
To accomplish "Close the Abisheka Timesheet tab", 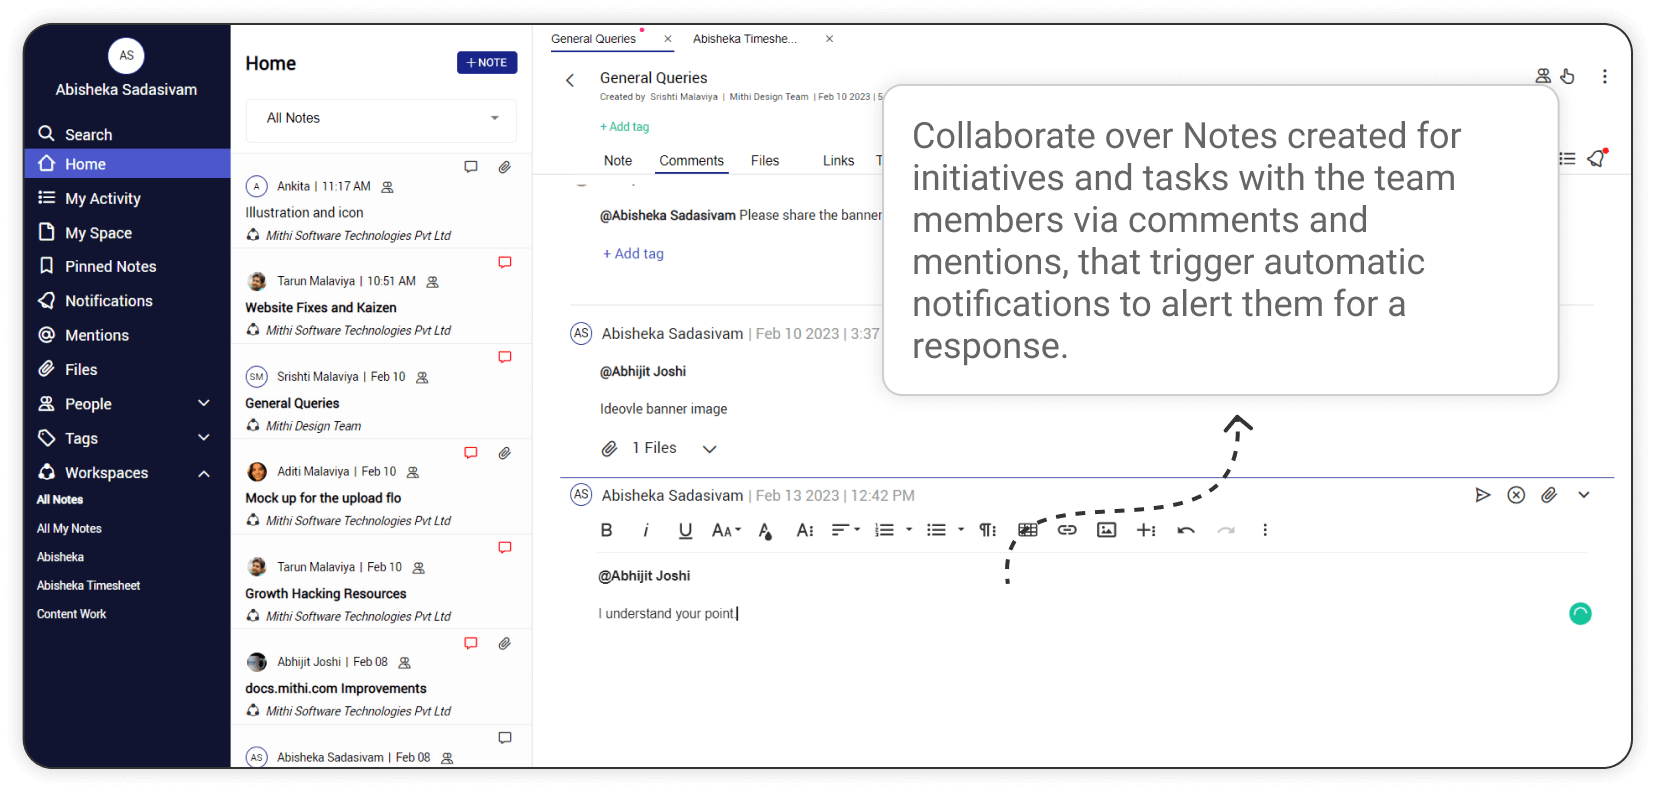I will 829,39.
